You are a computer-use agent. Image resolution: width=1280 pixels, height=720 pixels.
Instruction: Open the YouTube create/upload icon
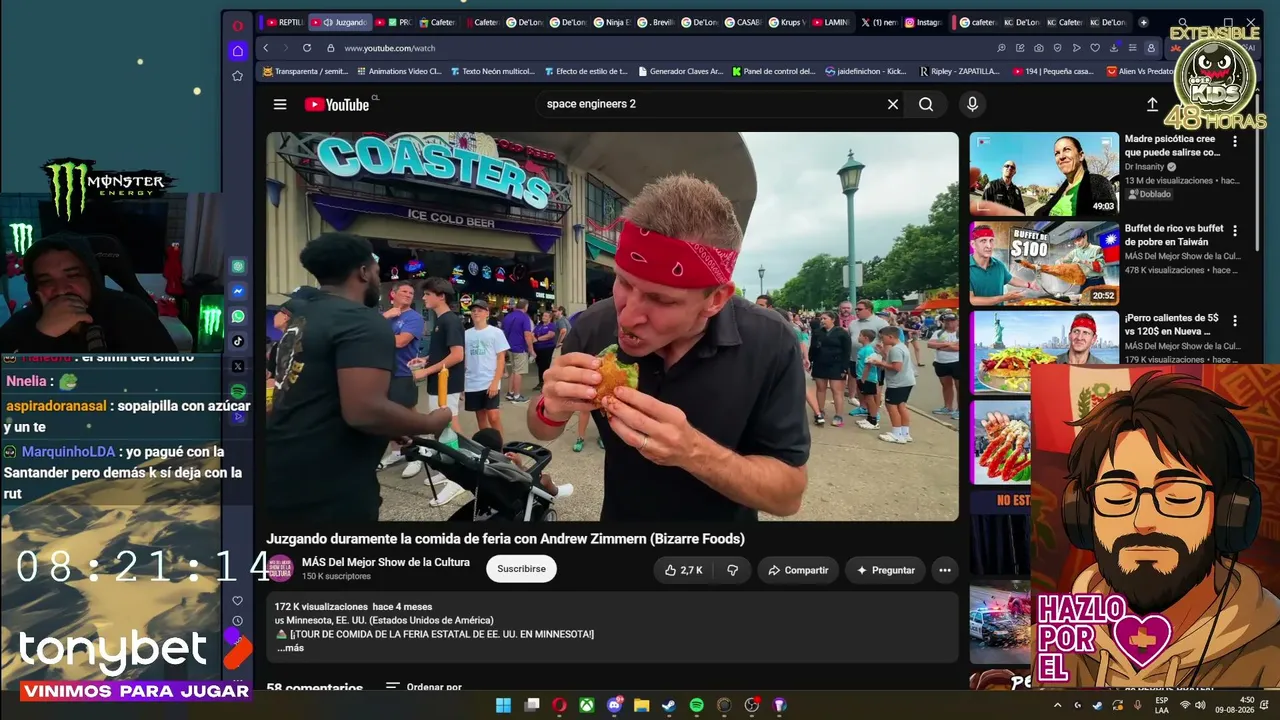(x=1152, y=104)
